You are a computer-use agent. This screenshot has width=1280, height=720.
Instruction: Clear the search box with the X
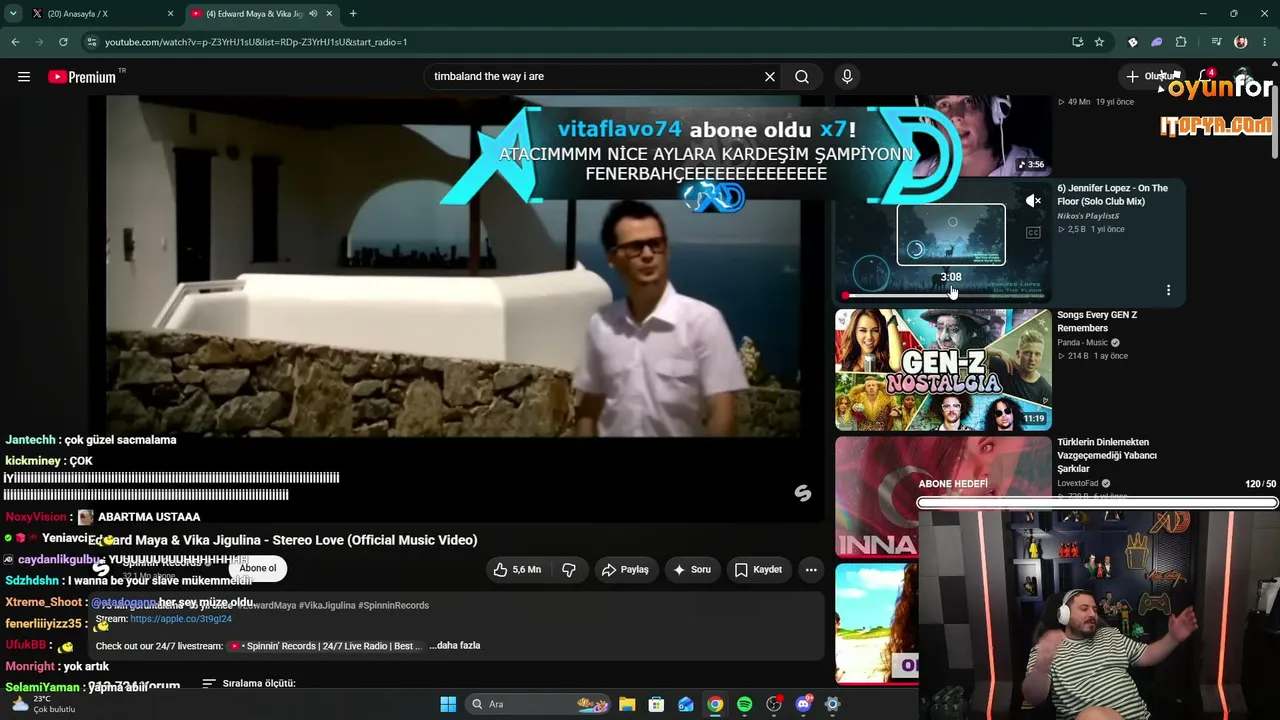point(770,77)
